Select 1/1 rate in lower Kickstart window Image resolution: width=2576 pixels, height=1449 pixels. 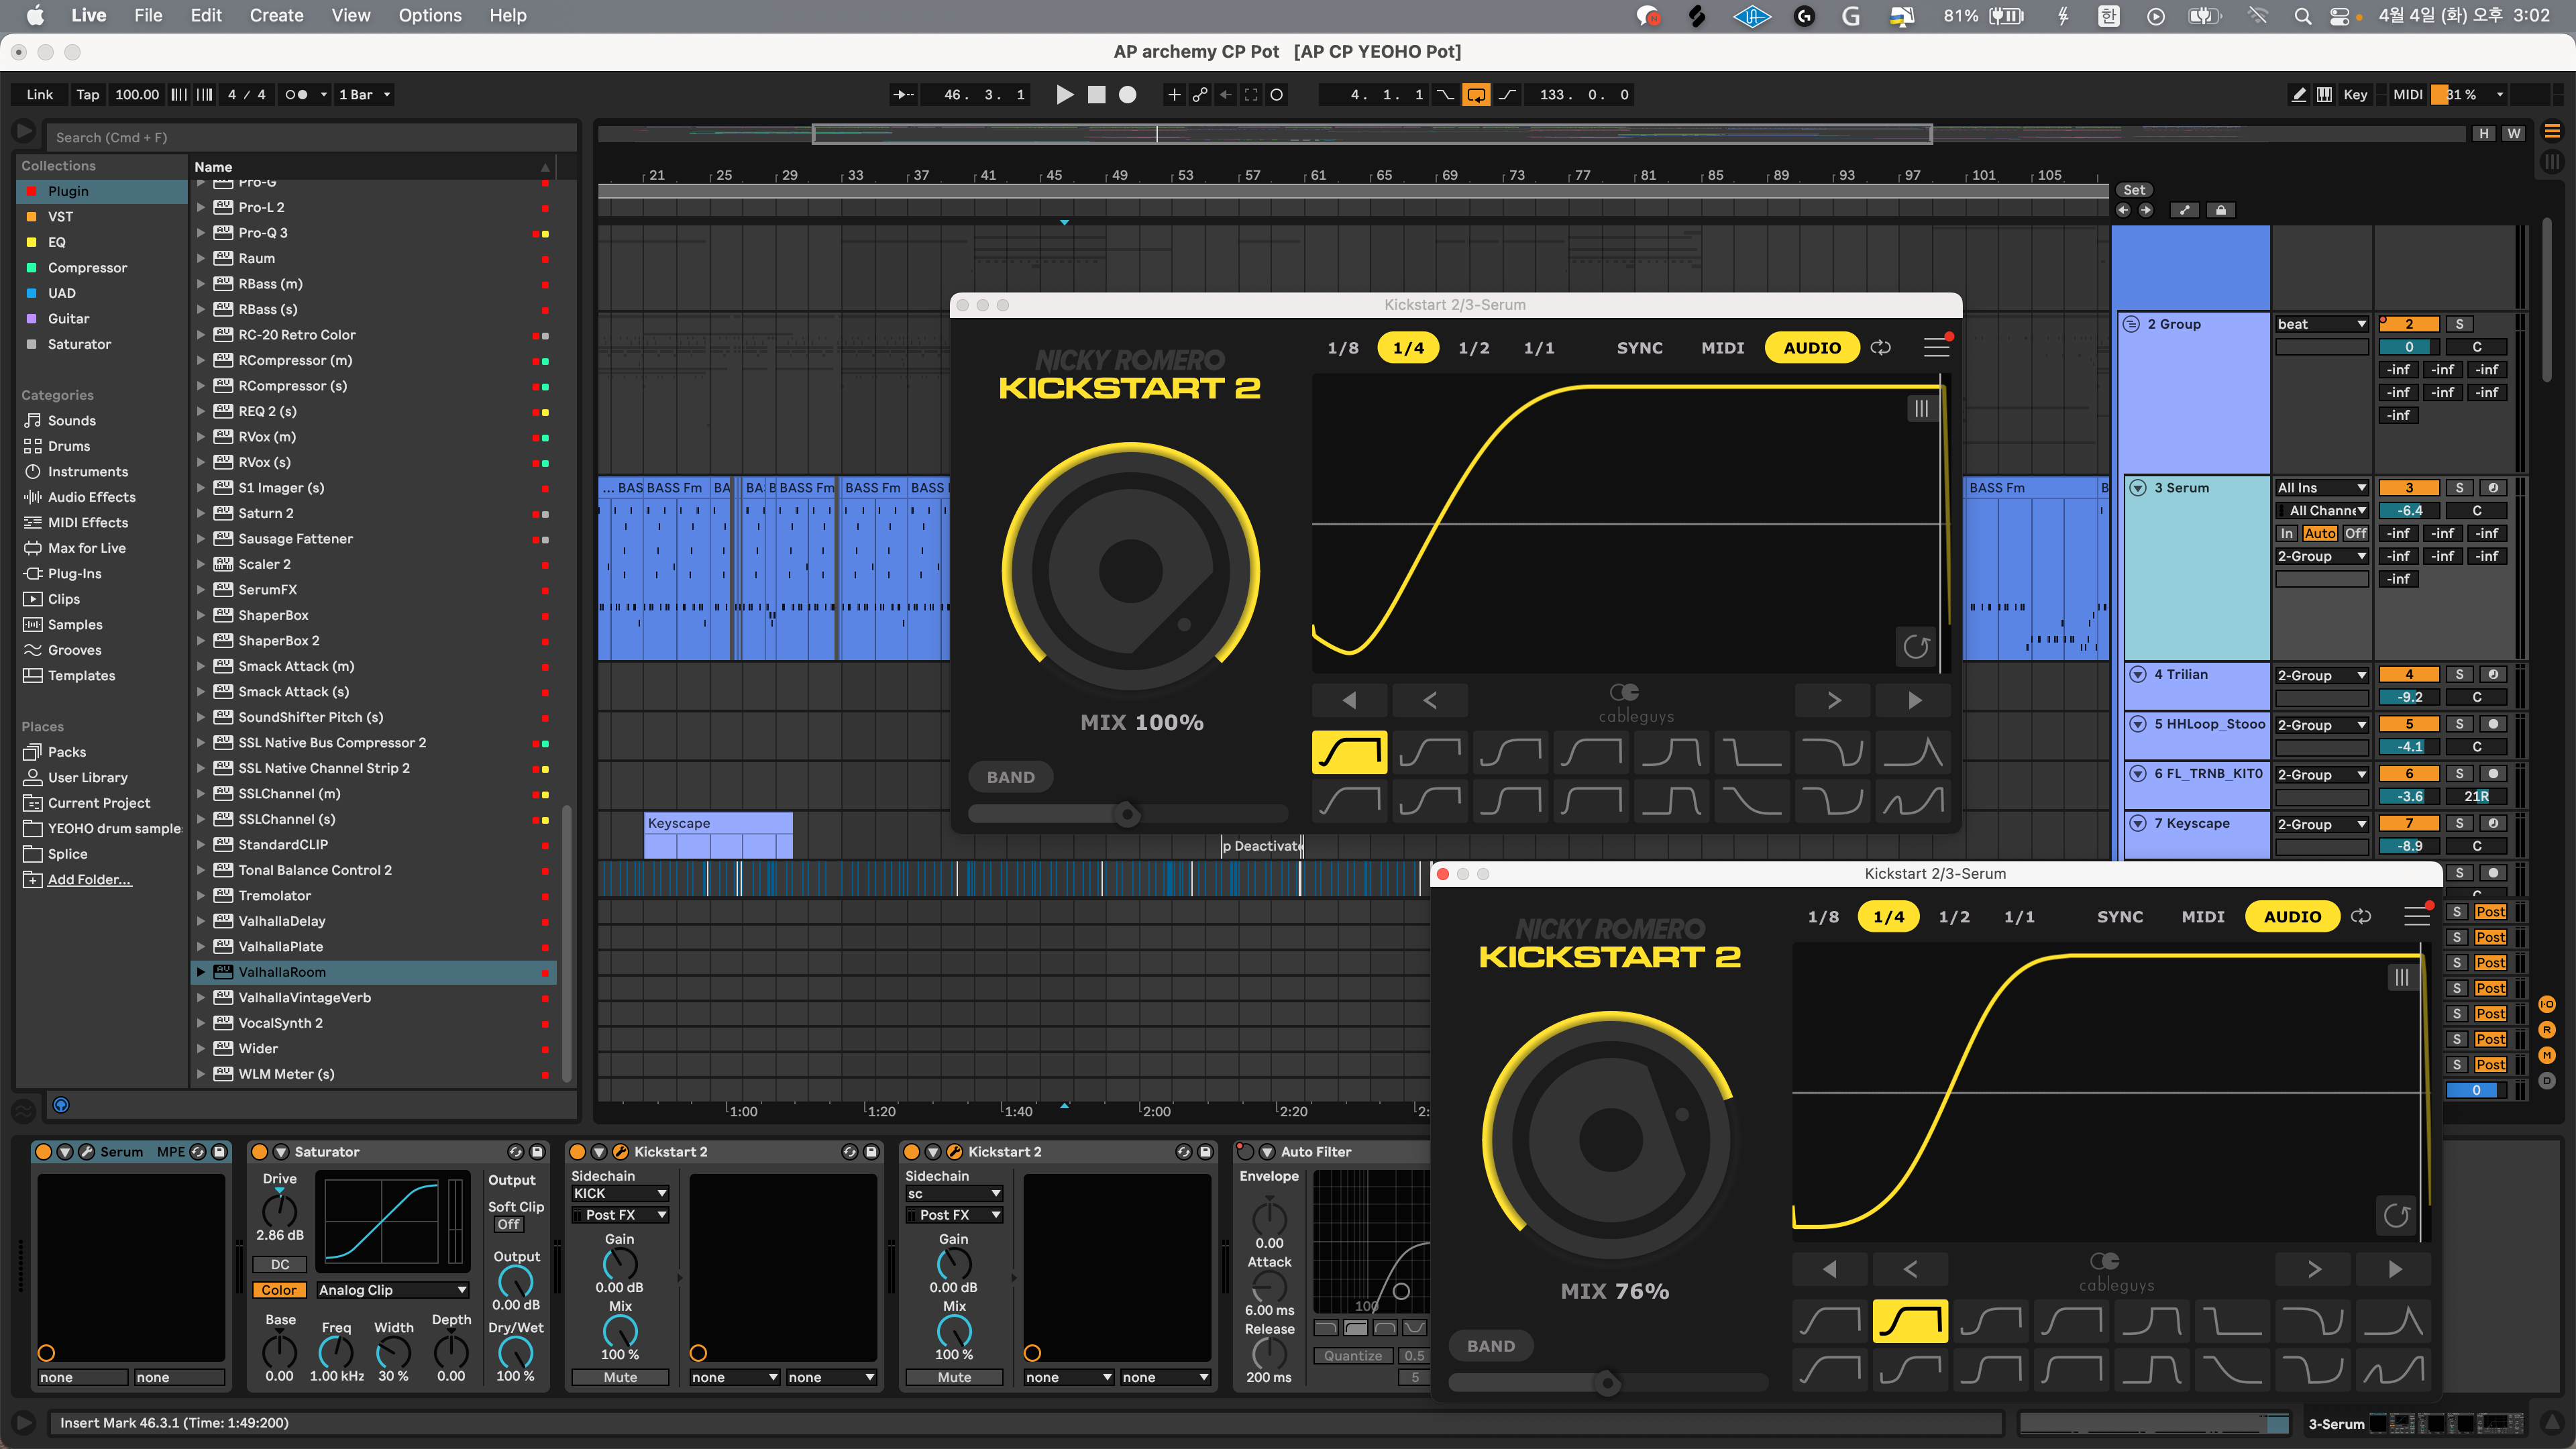tap(2019, 917)
